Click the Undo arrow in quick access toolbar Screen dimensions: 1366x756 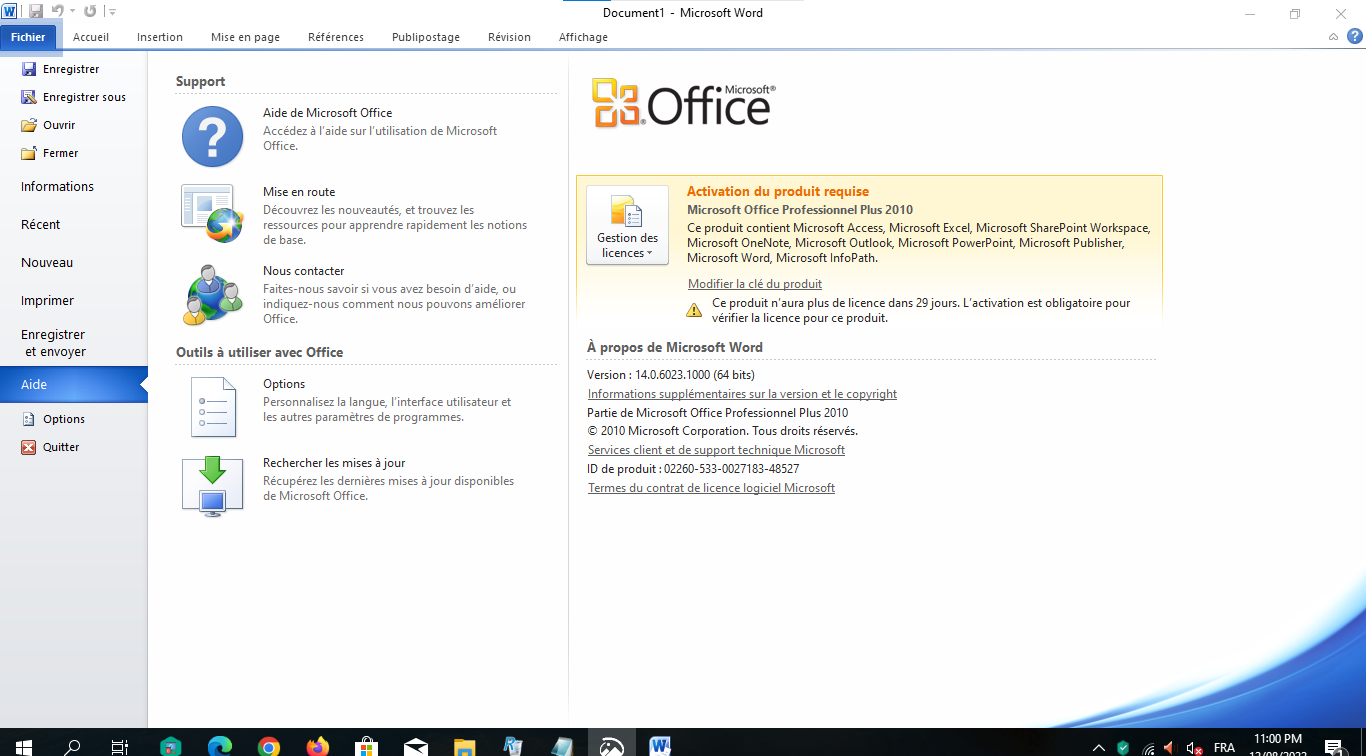[x=57, y=11]
